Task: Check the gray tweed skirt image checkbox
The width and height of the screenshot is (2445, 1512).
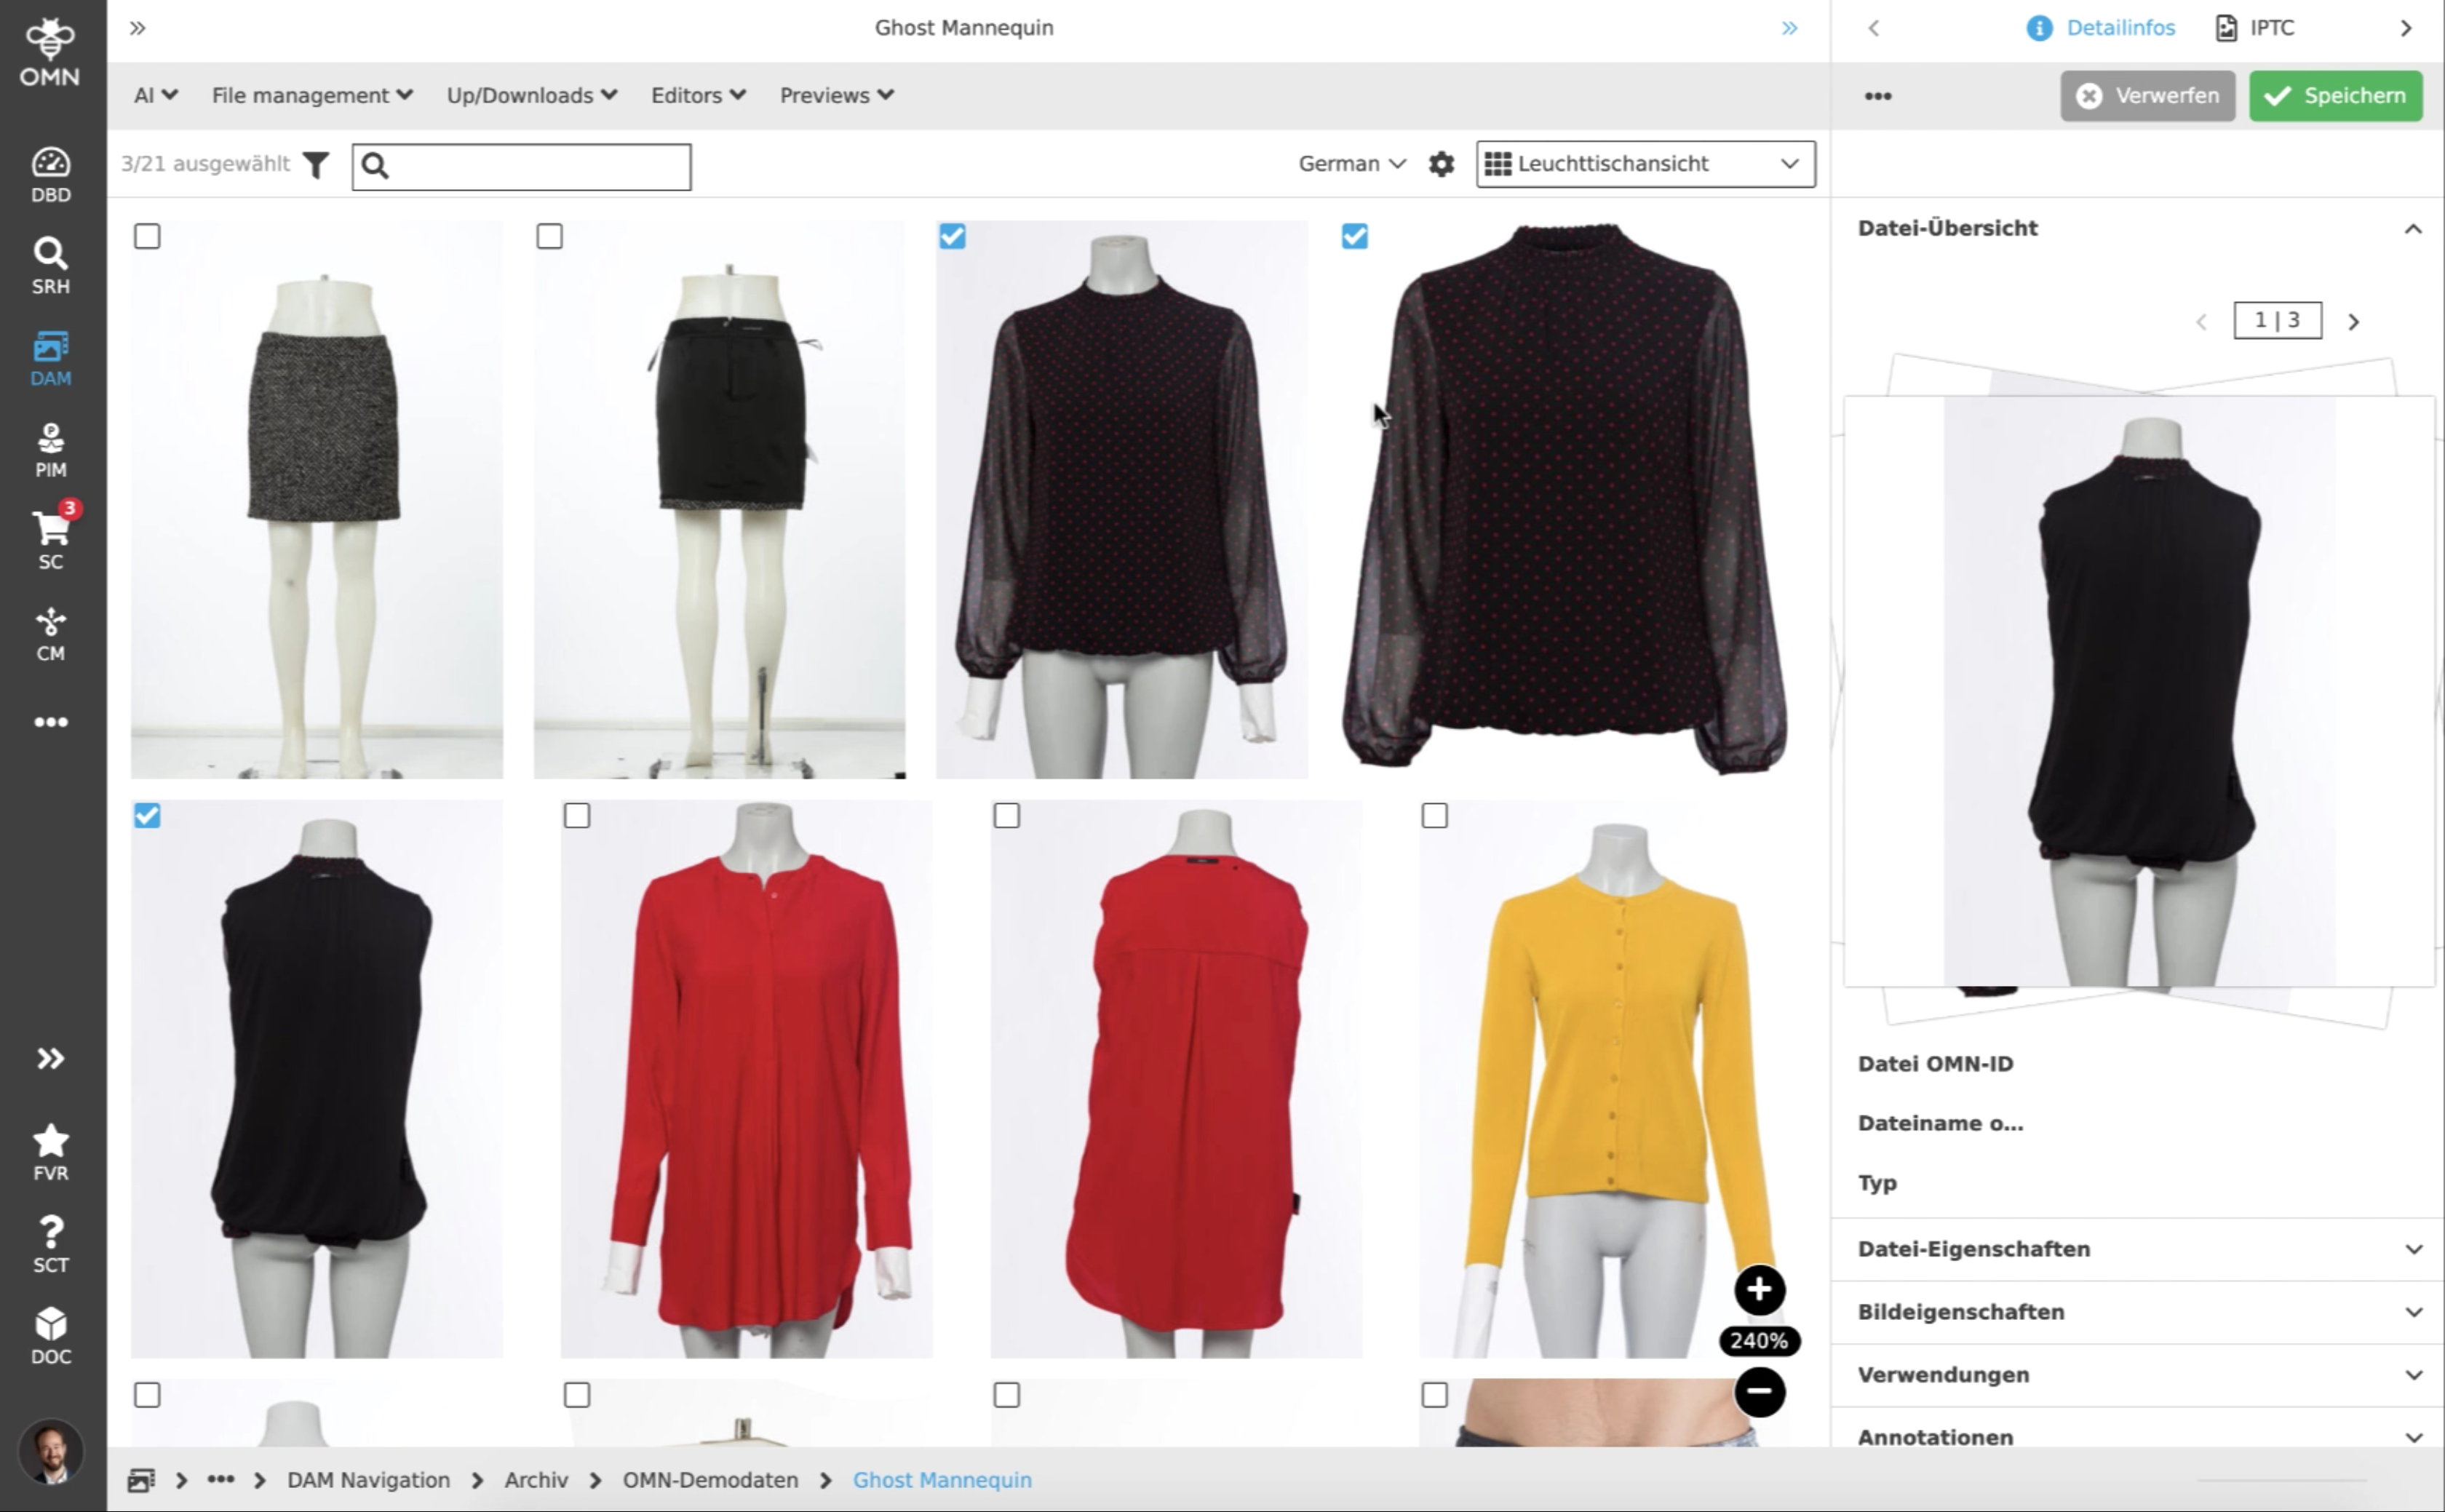Action: pos(147,237)
